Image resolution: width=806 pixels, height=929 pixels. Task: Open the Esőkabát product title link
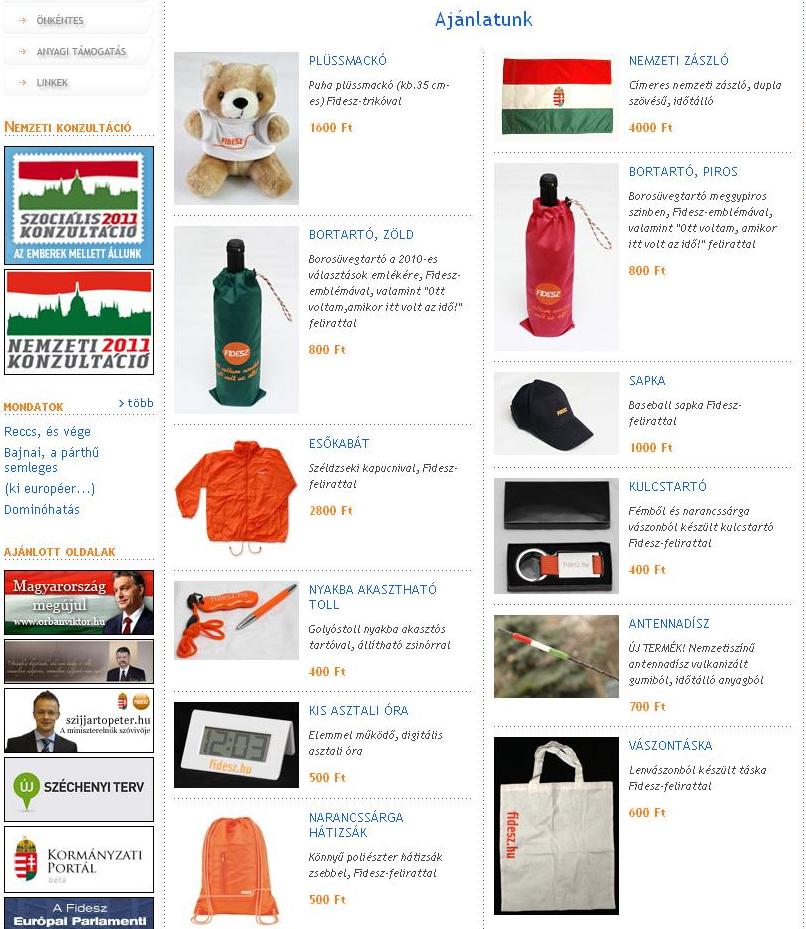[x=339, y=443]
